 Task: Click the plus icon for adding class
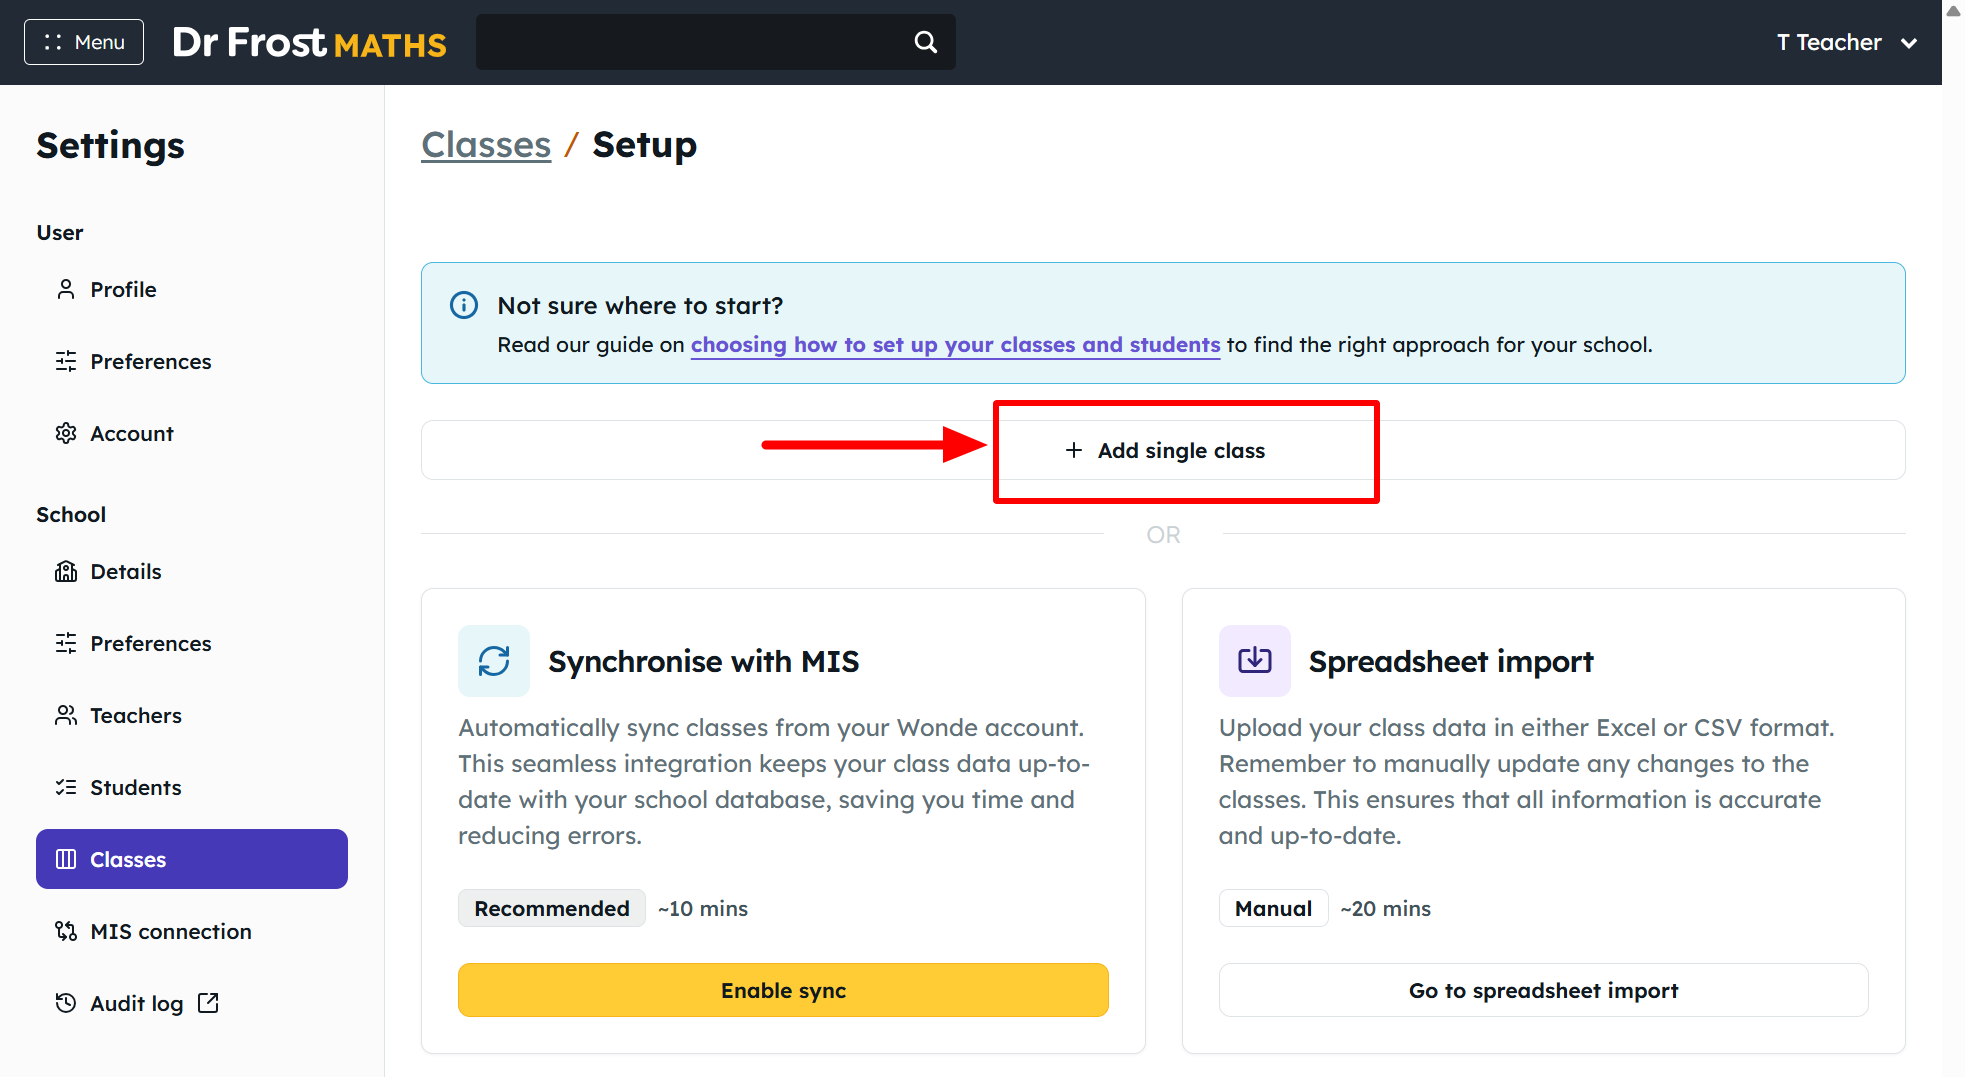tap(1074, 450)
